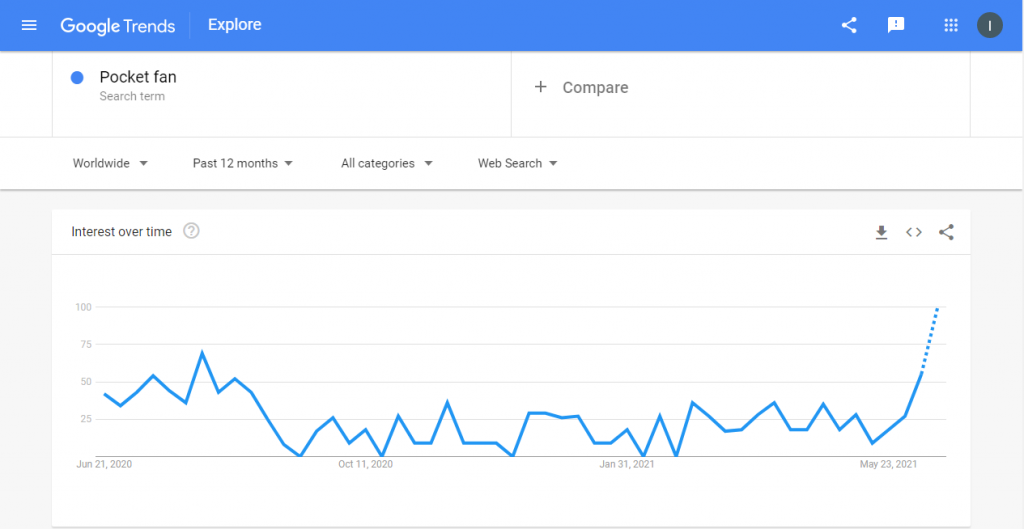Add a Compare search term

(581, 88)
